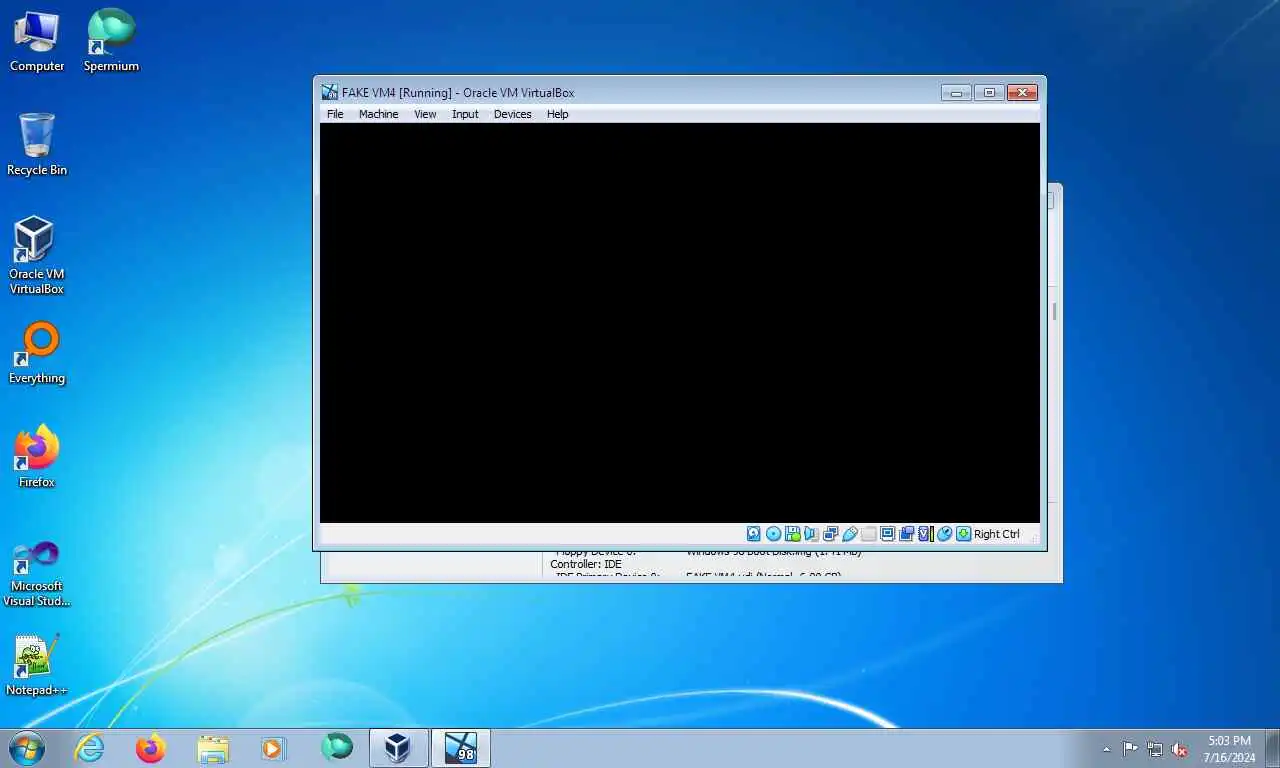1280x768 pixels.
Task: Select the Recycle Bin desktop icon
Action: pos(37,145)
